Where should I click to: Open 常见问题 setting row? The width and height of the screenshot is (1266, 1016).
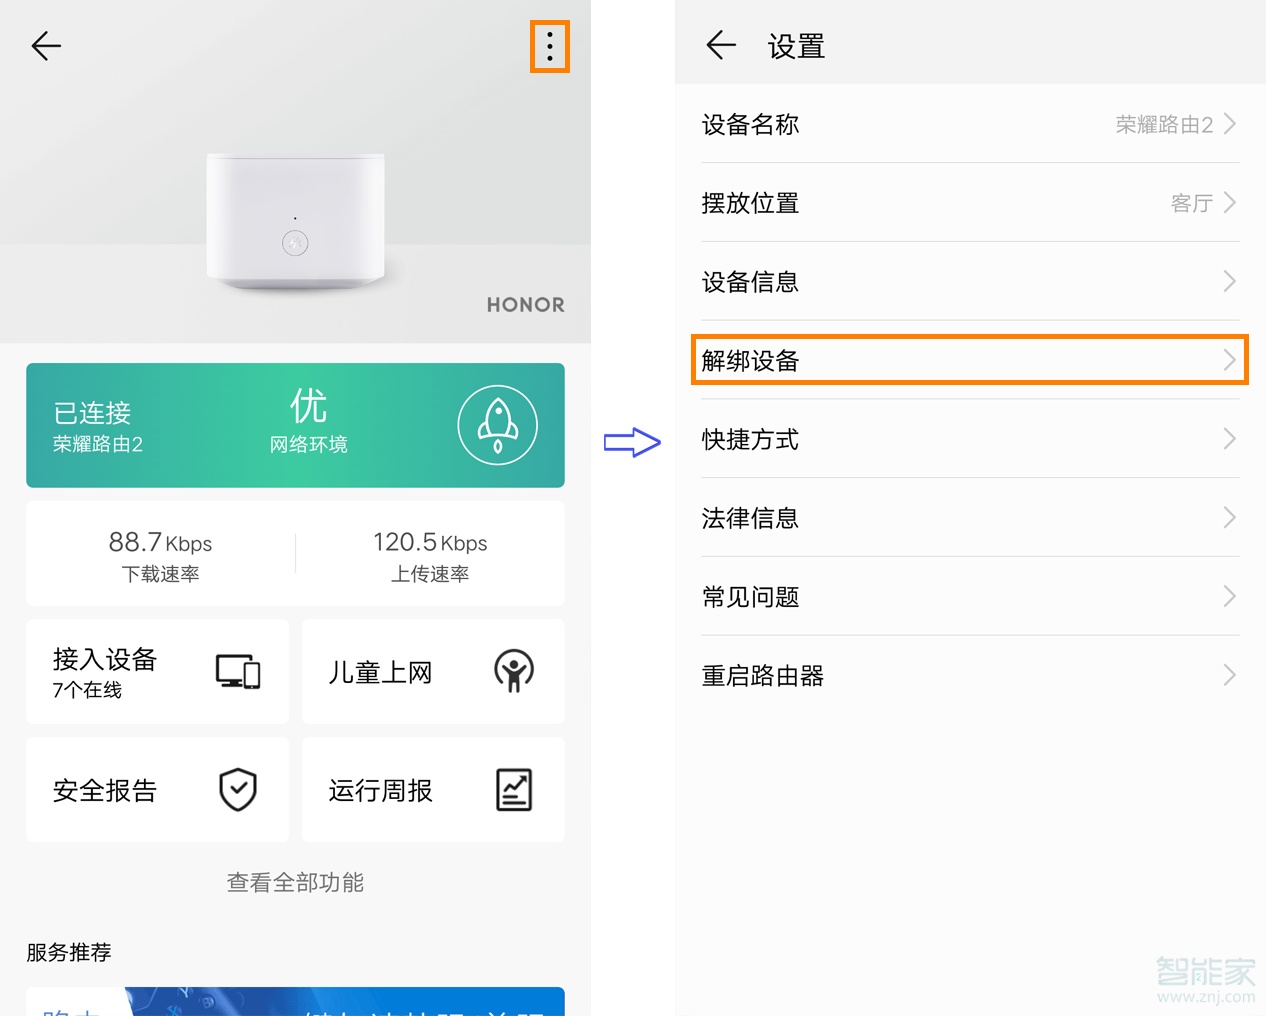coord(970,597)
